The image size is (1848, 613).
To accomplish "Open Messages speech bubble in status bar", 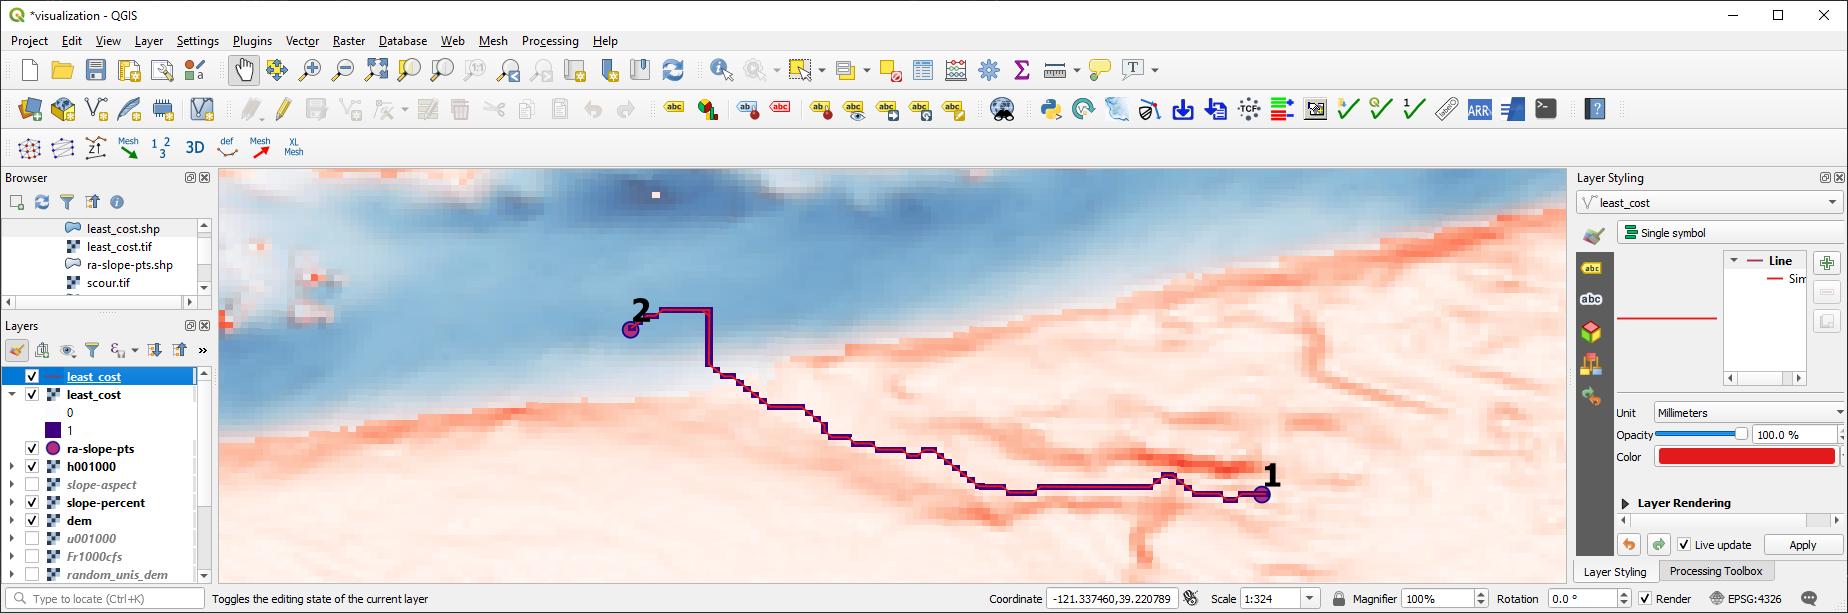I will [1809, 599].
